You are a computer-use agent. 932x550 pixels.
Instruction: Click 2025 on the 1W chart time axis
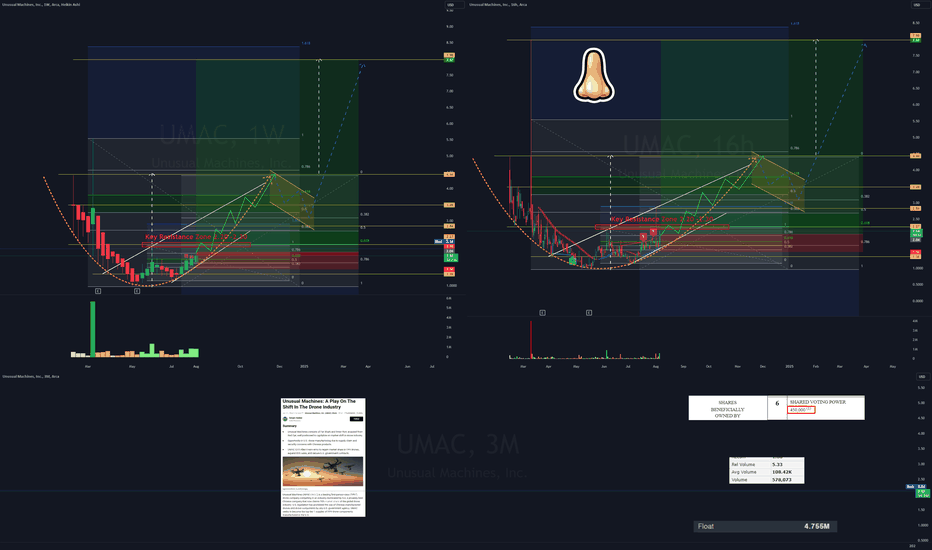pos(304,367)
